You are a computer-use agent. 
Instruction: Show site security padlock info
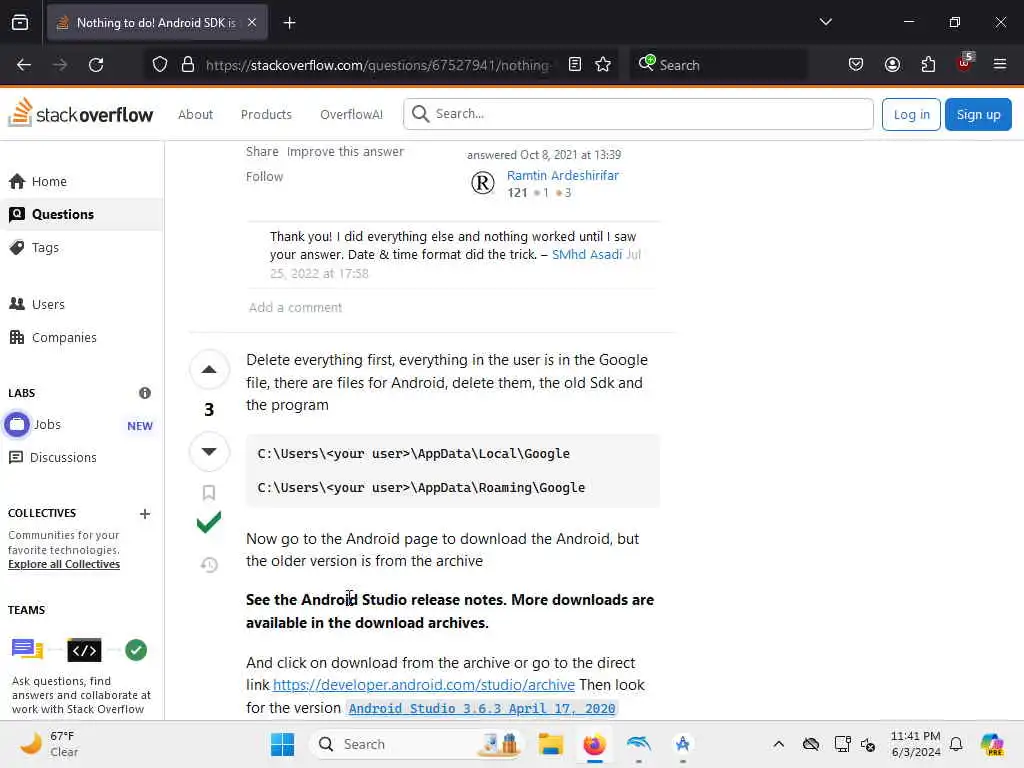click(188, 65)
